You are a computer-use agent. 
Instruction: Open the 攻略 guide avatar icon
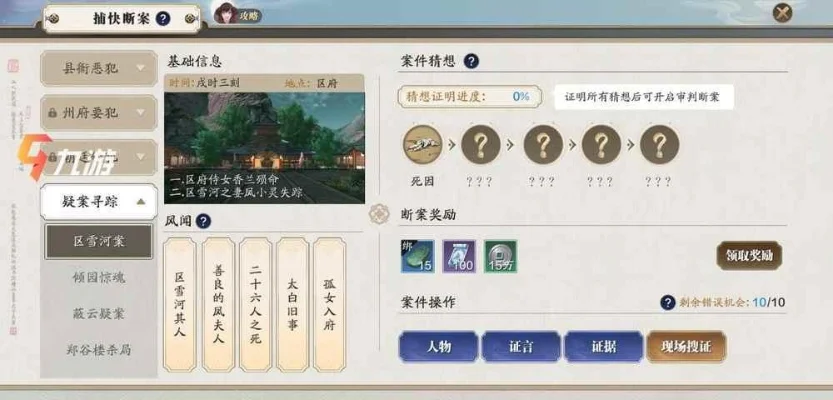(x=227, y=13)
